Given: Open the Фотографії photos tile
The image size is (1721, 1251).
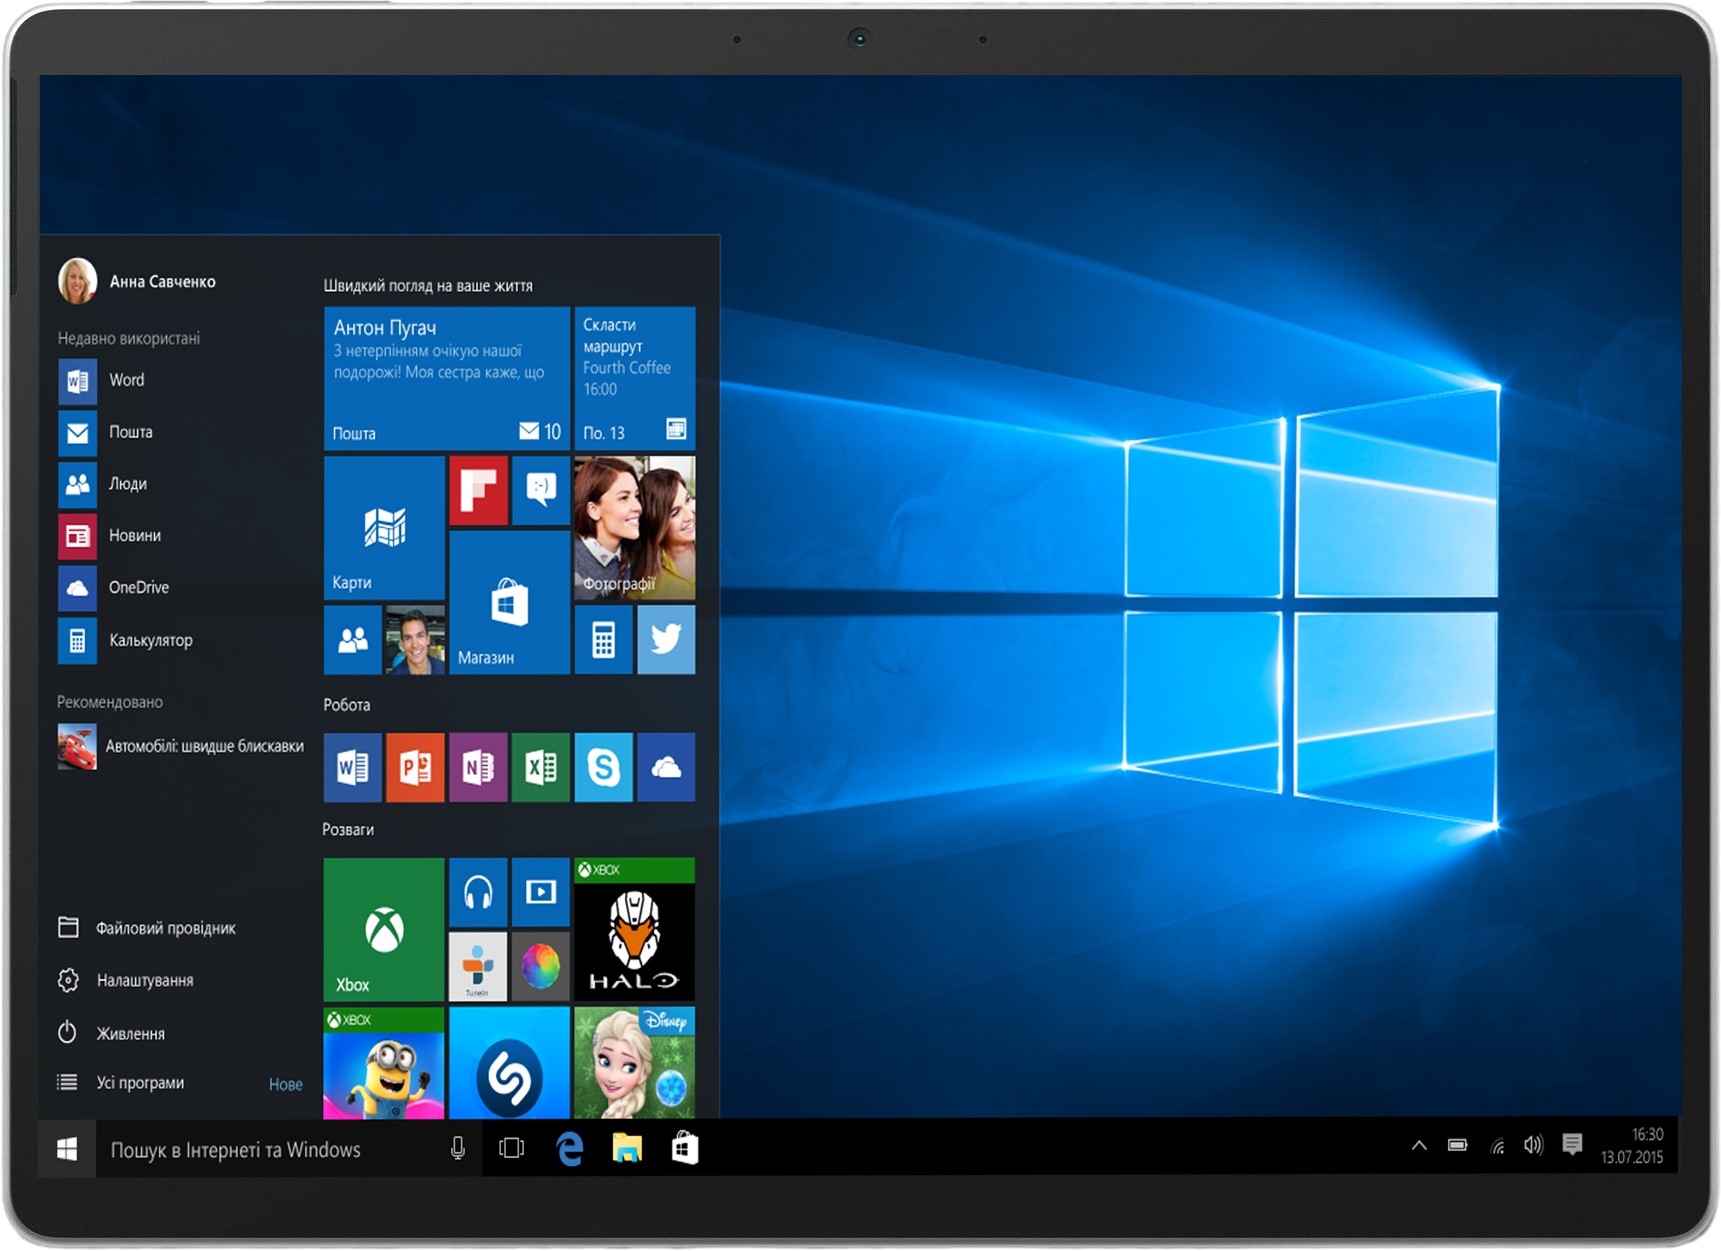Looking at the screenshot, I should point(635,527).
